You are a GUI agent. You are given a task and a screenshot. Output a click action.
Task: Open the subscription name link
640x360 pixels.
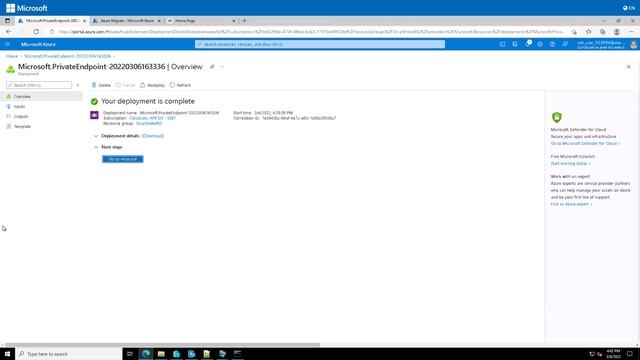pyautogui.click(x=152, y=118)
